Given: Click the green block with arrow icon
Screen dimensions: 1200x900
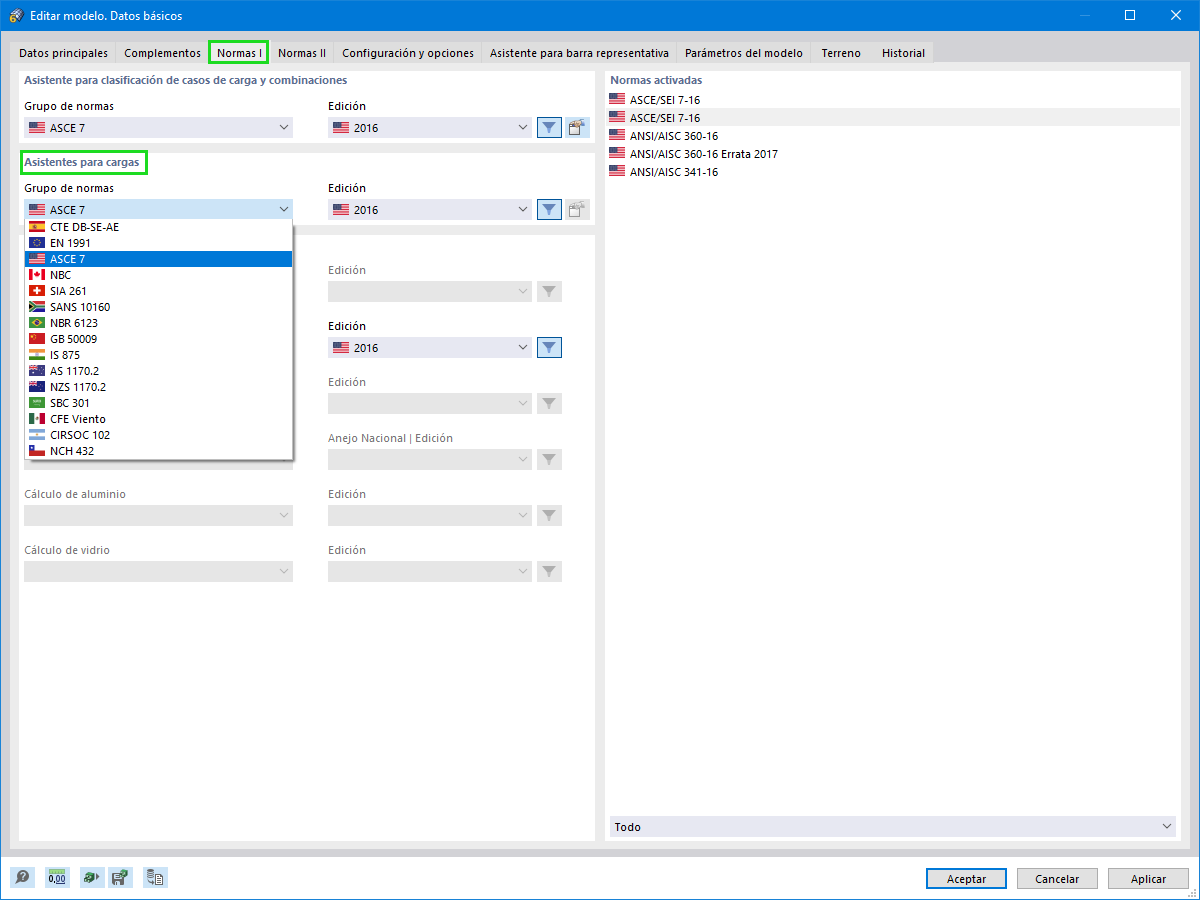Looking at the screenshot, I should tap(91, 878).
